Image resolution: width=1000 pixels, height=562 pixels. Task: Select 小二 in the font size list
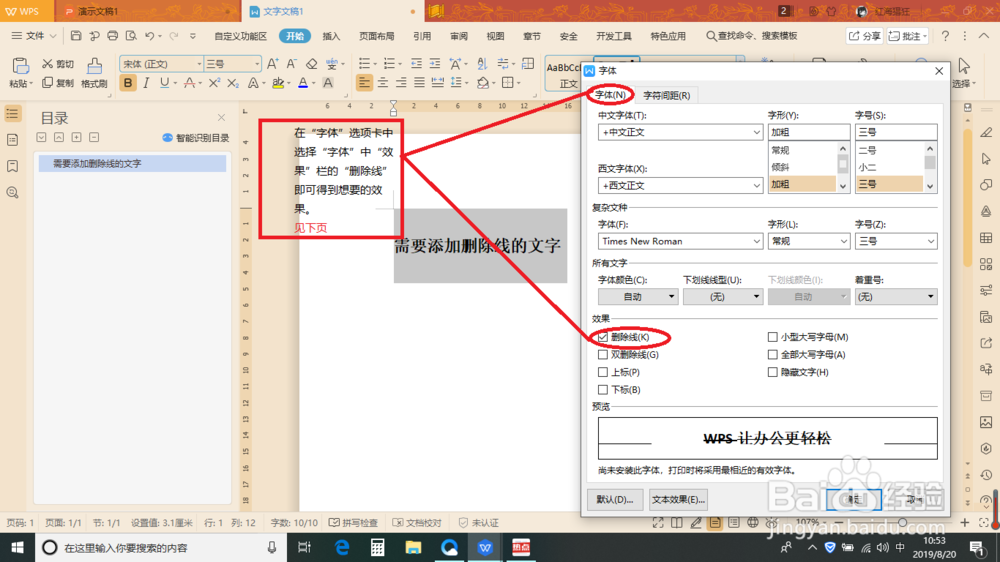[888, 167]
